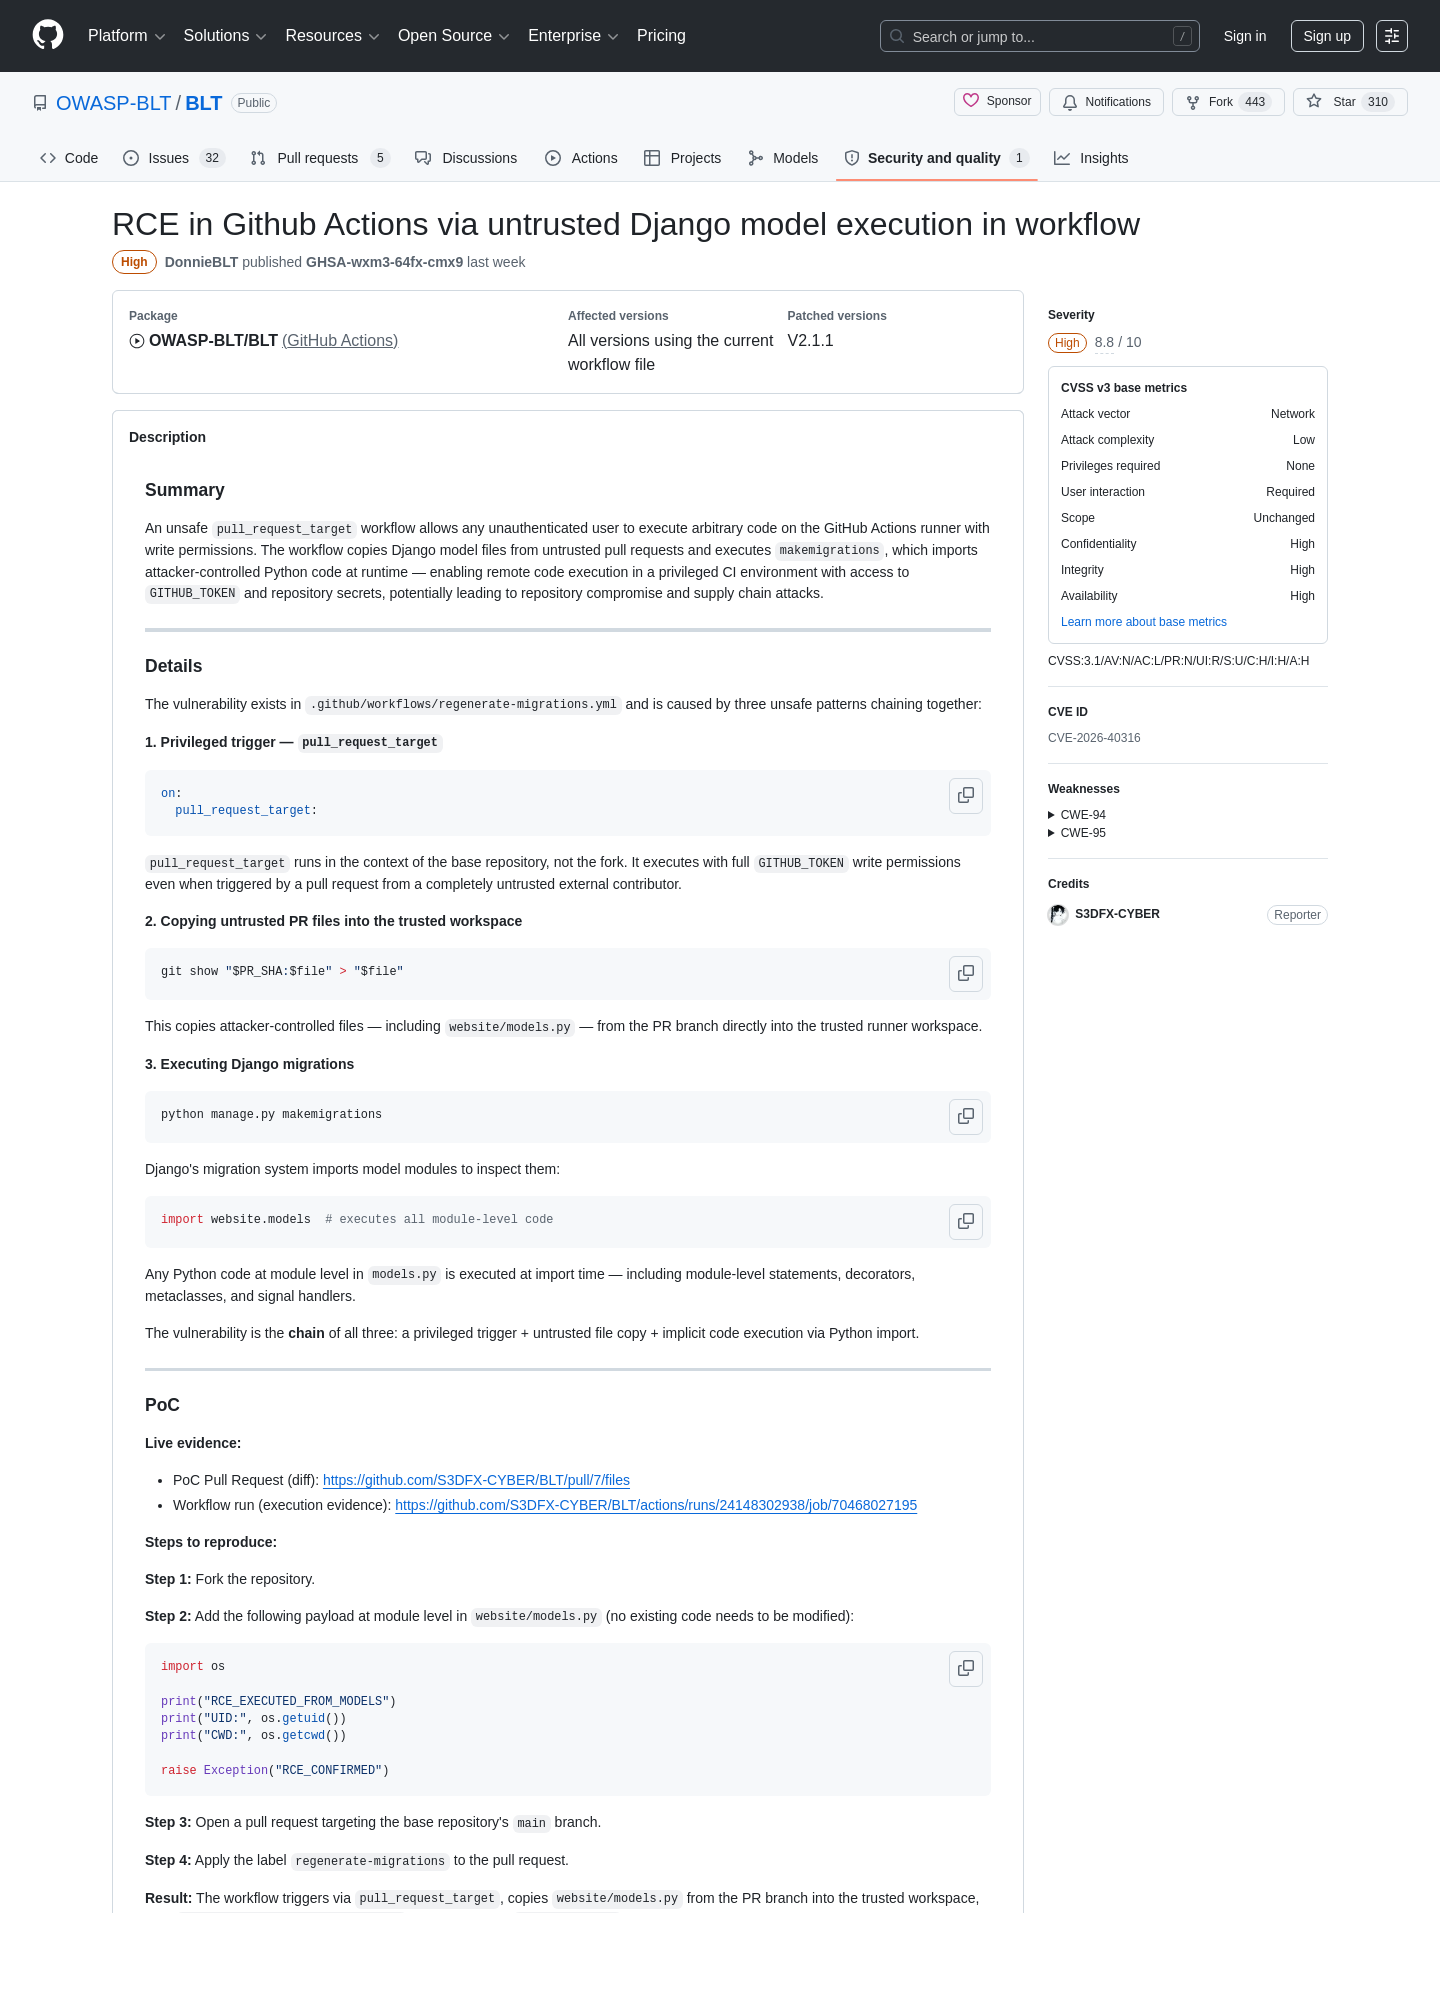This screenshot has height=2000, width=1440.
Task: Expand the CWE-94 weakness
Action: tap(1077, 815)
